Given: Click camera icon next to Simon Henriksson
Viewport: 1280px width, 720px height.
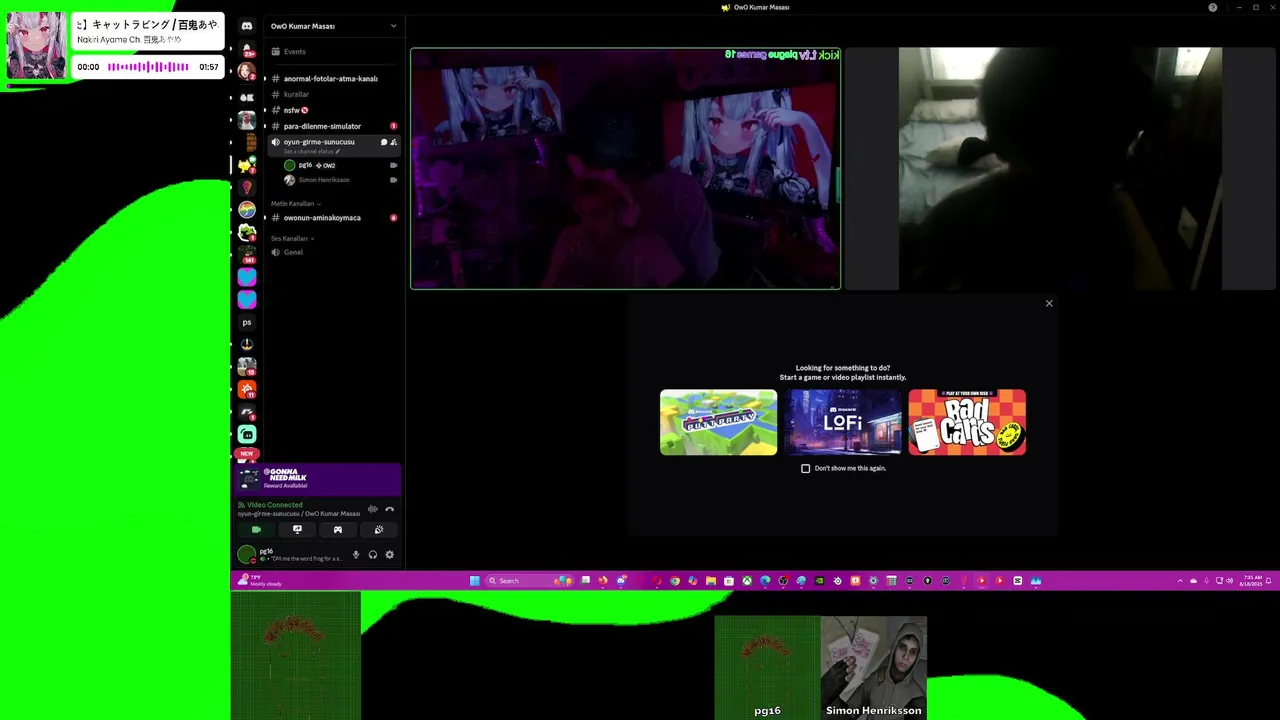Looking at the screenshot, I should 393,180.
